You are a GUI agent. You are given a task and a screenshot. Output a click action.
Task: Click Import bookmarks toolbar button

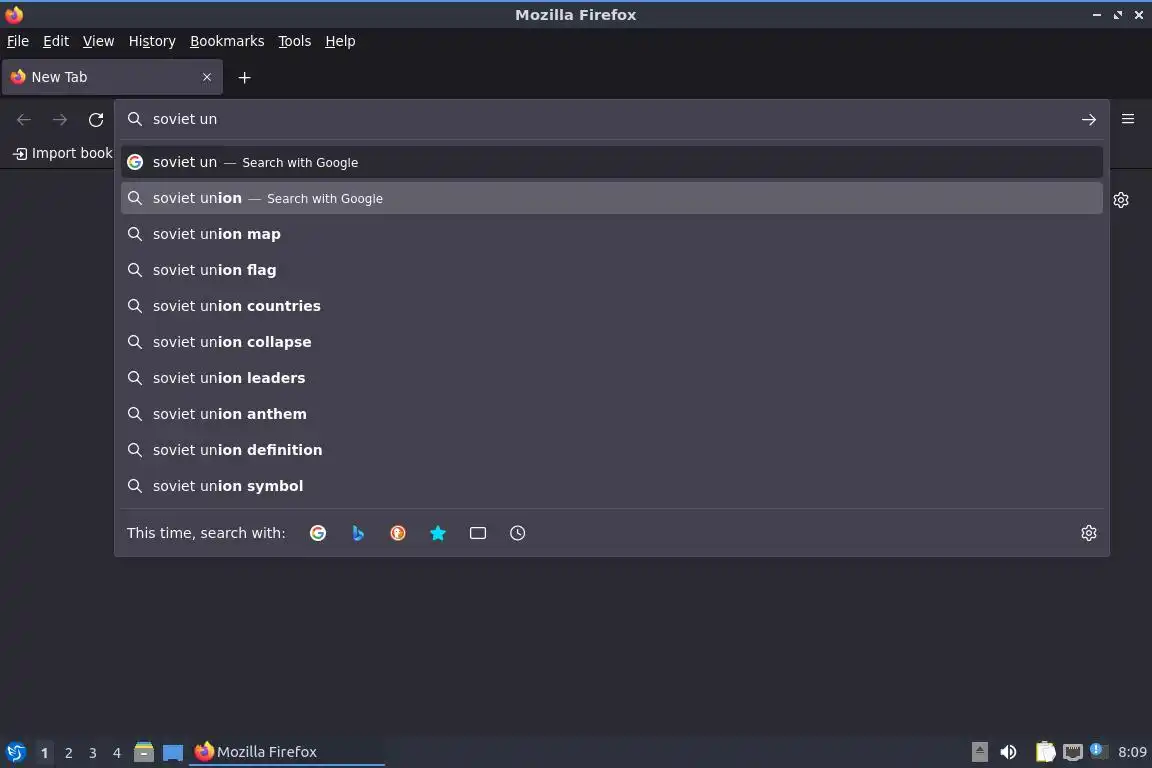click(x=63, y=153)
